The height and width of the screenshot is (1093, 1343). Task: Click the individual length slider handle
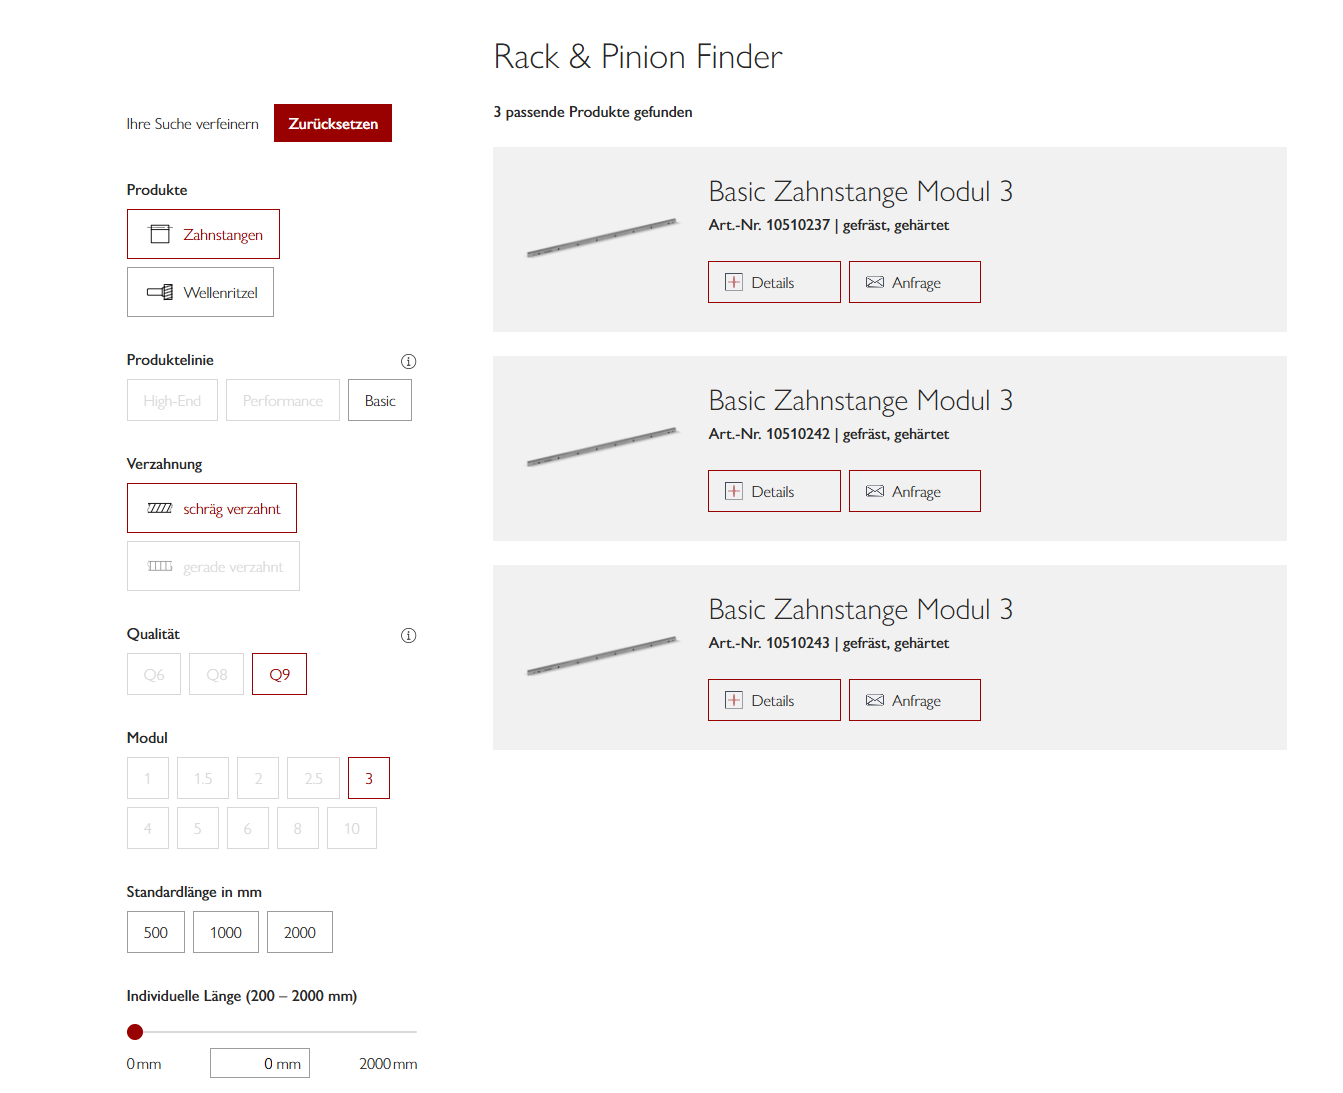[135, 1032]
